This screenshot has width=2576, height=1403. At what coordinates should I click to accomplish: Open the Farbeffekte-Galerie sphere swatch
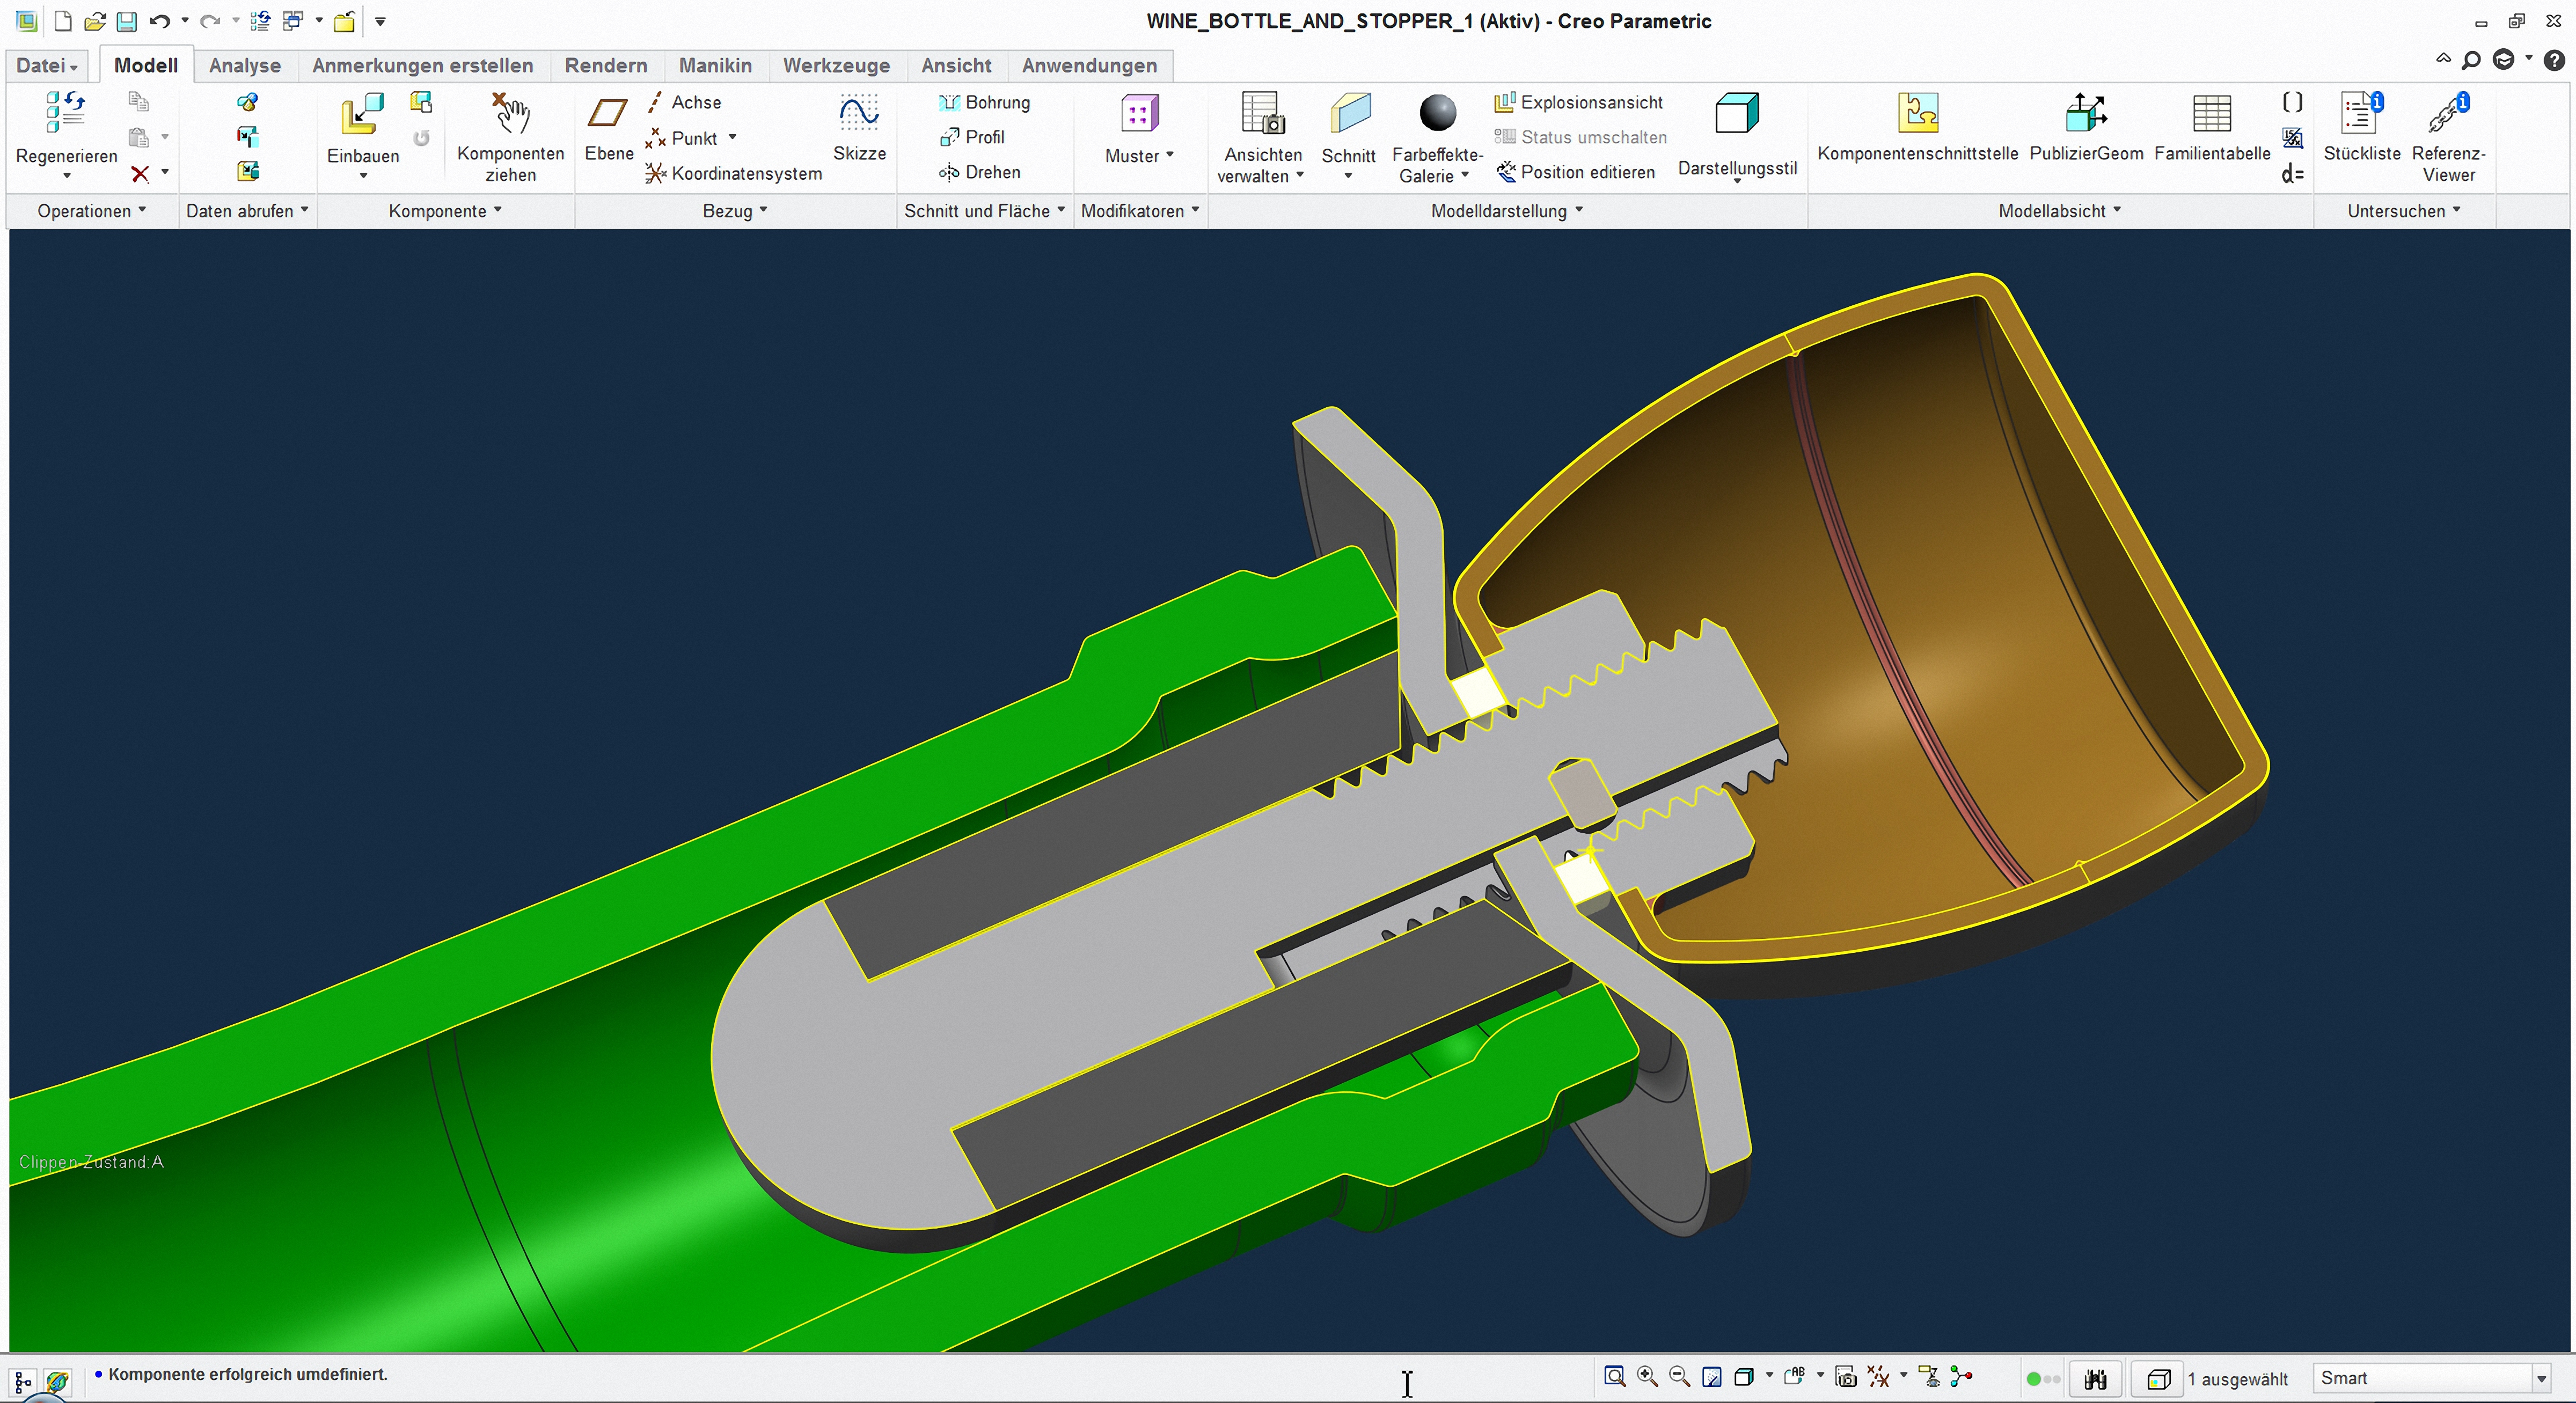click(x=1437, y=113)
